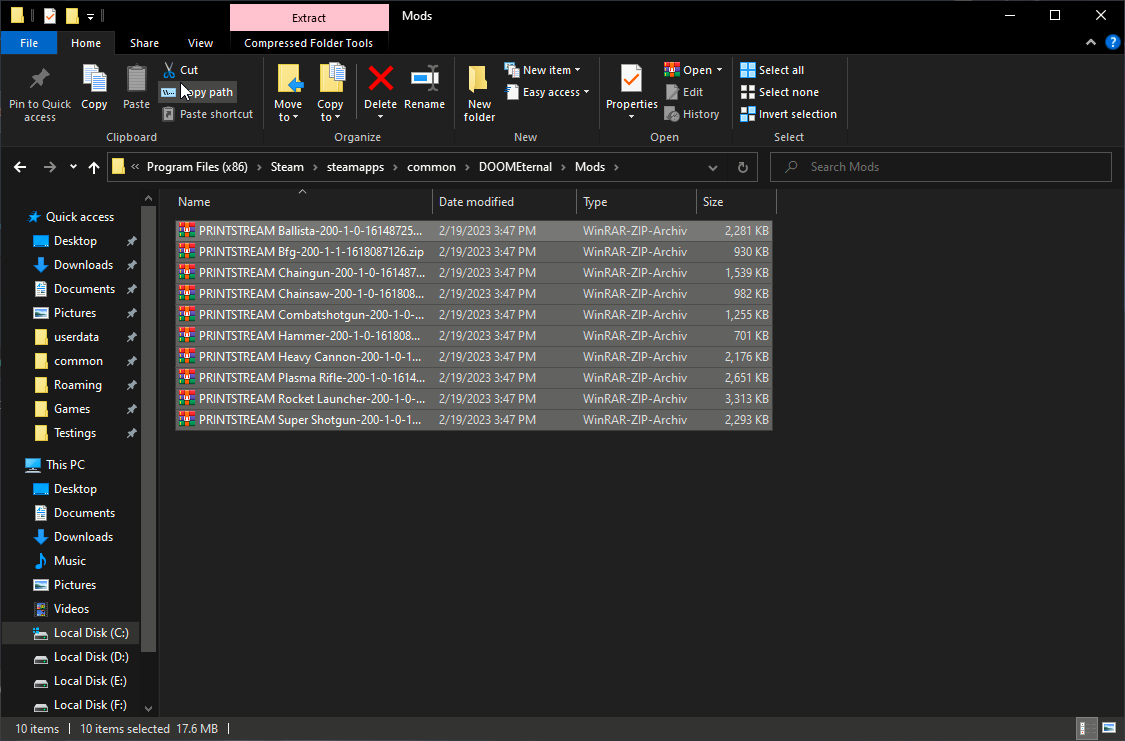Open the Customize Quick Access Toolbar dropdown
The image size is (1125, 741).
pyautogui.click(x=90, y=16)
